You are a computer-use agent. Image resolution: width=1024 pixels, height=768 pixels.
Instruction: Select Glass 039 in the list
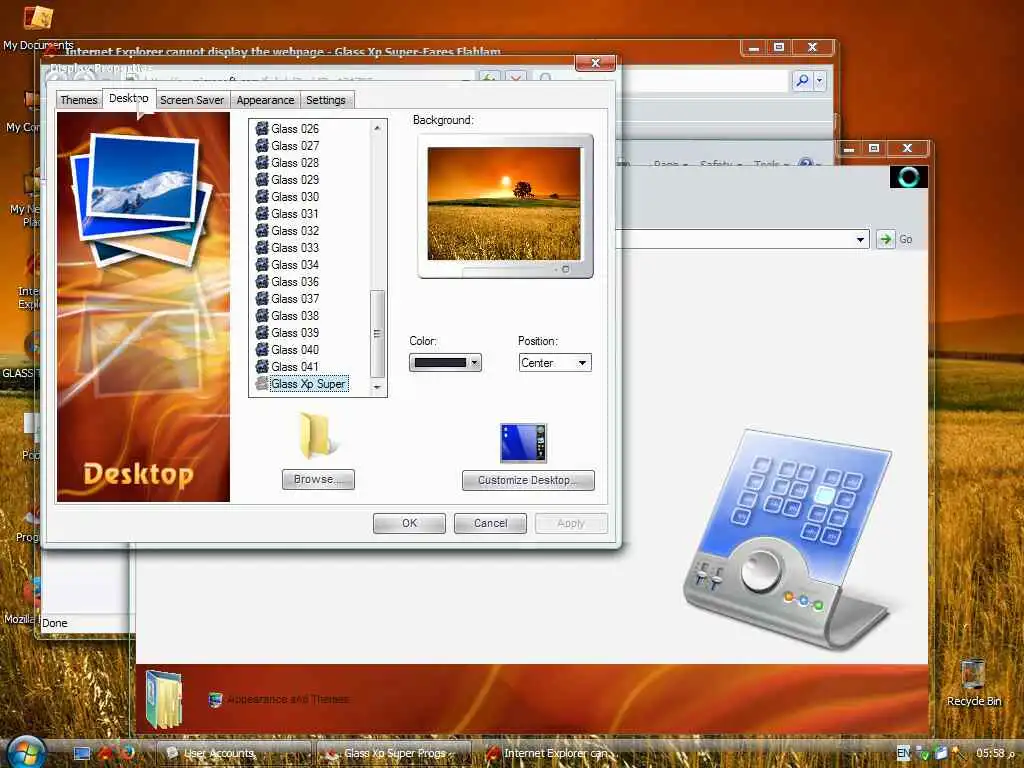295,332
